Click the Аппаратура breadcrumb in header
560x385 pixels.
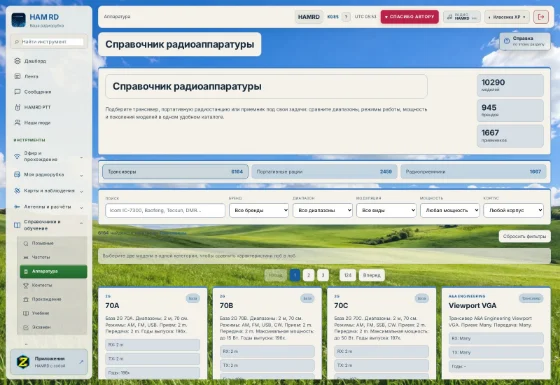[117, 17]
